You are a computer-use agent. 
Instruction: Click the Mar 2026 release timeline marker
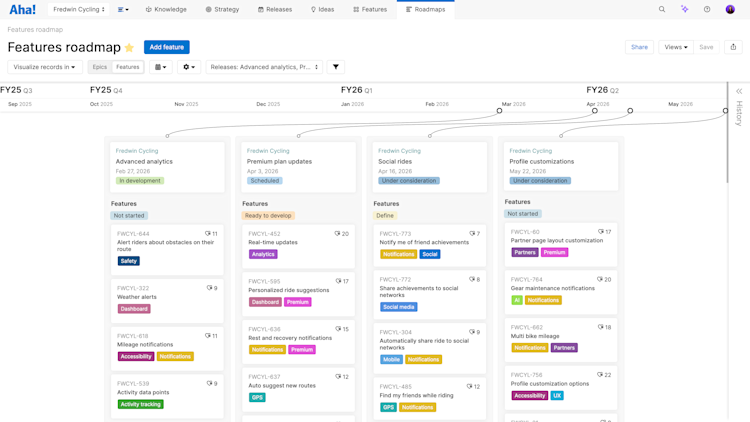coord(499,111)
